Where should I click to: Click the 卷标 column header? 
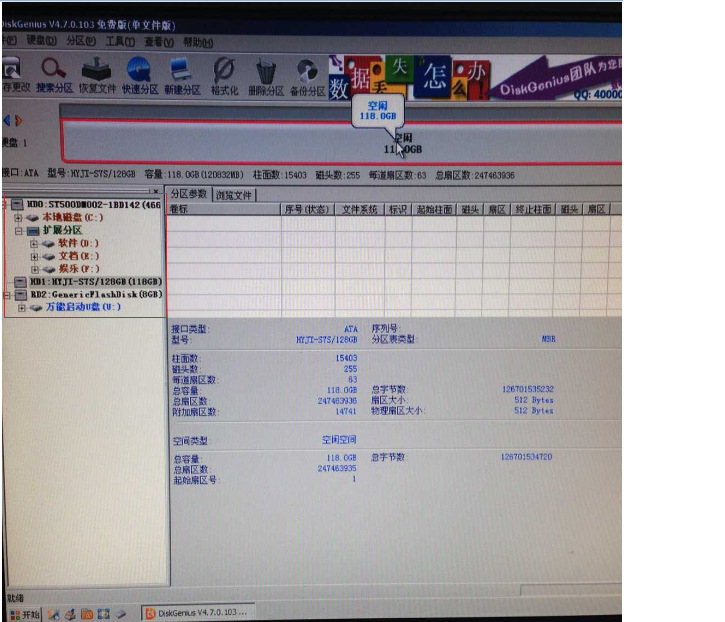(224, 209)
